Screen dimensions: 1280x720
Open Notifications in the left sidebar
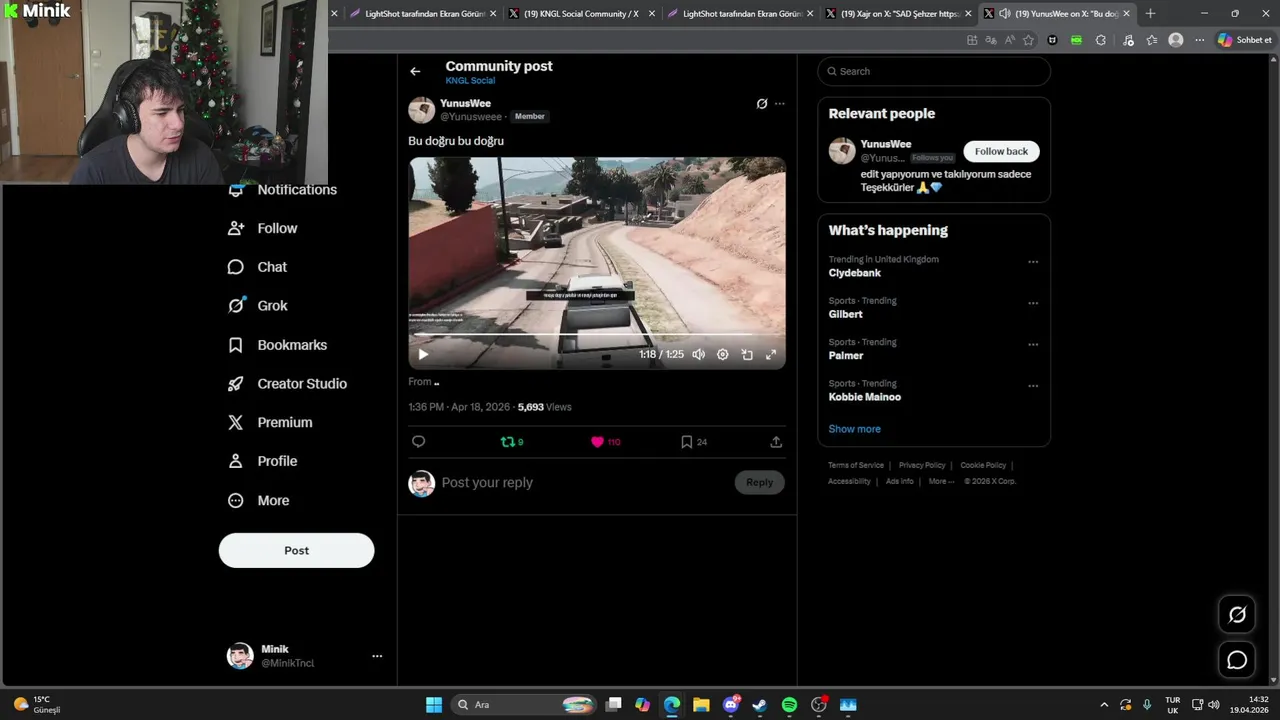283,190
